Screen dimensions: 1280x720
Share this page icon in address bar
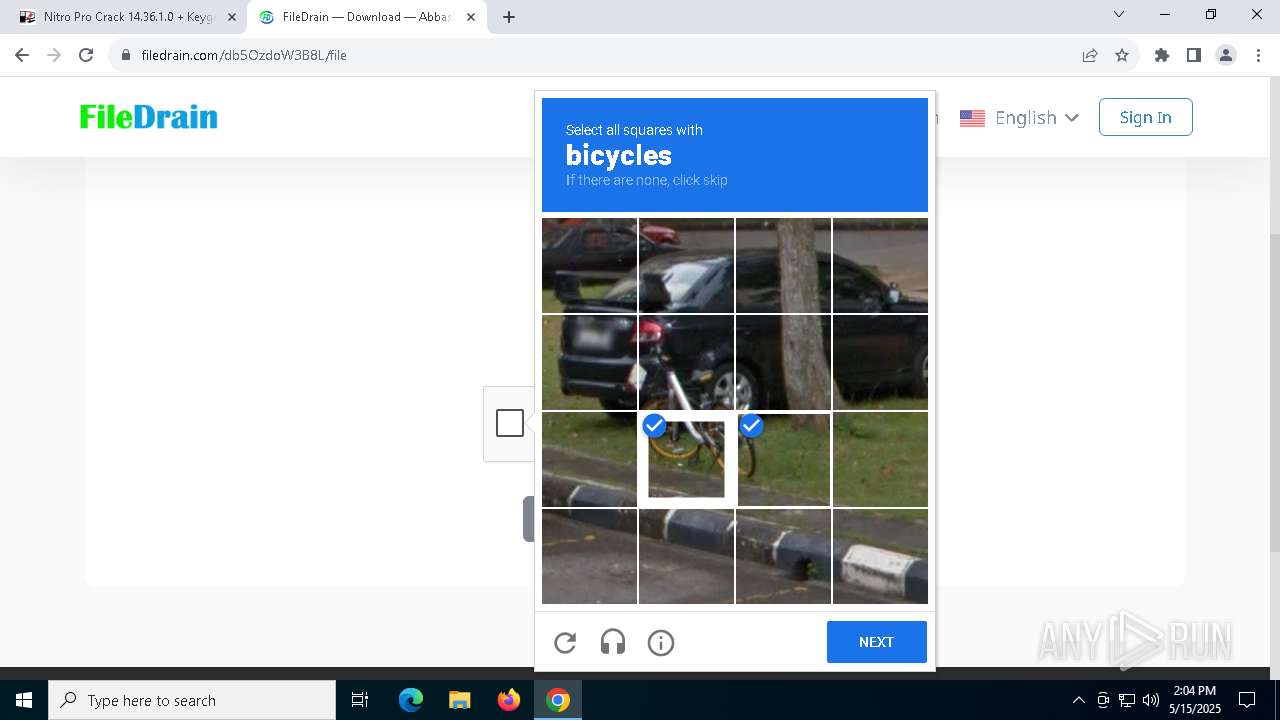[1090, 55]
